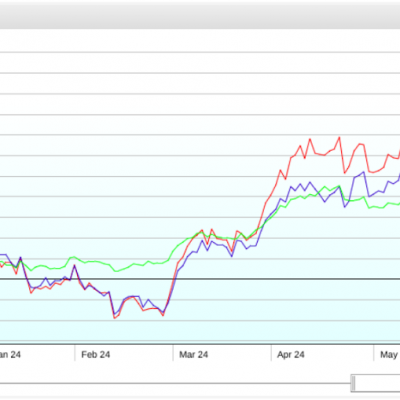Click the range slider handle at bottom right
Screen dimensions: 400x400
pos(353,383)
